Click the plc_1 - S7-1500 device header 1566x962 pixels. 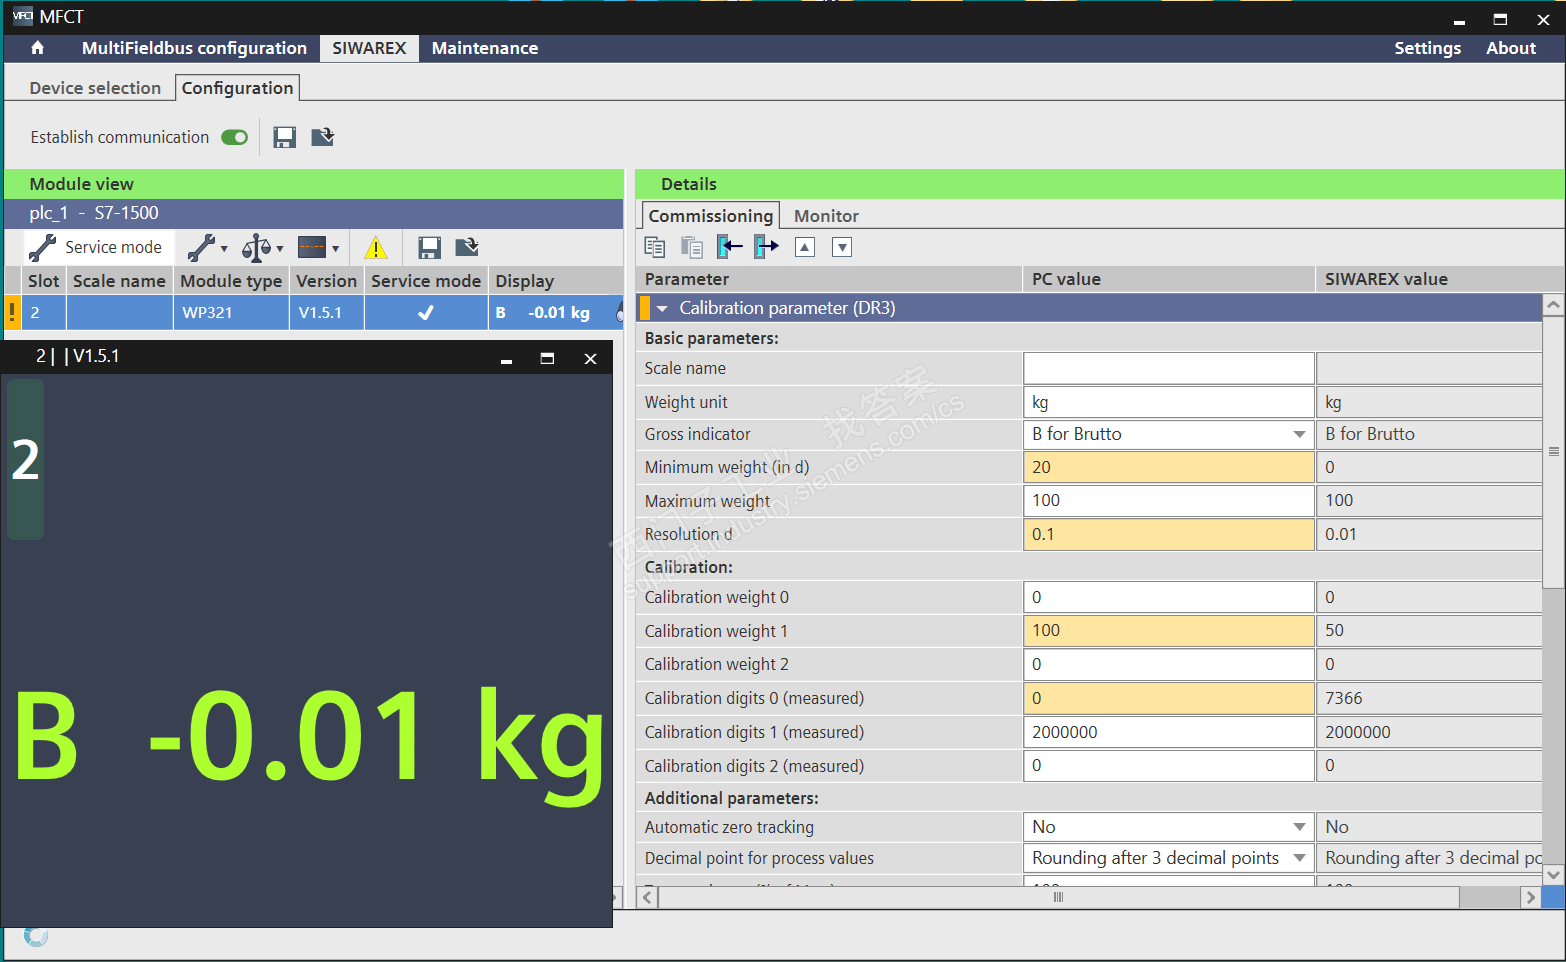(314, 213)
